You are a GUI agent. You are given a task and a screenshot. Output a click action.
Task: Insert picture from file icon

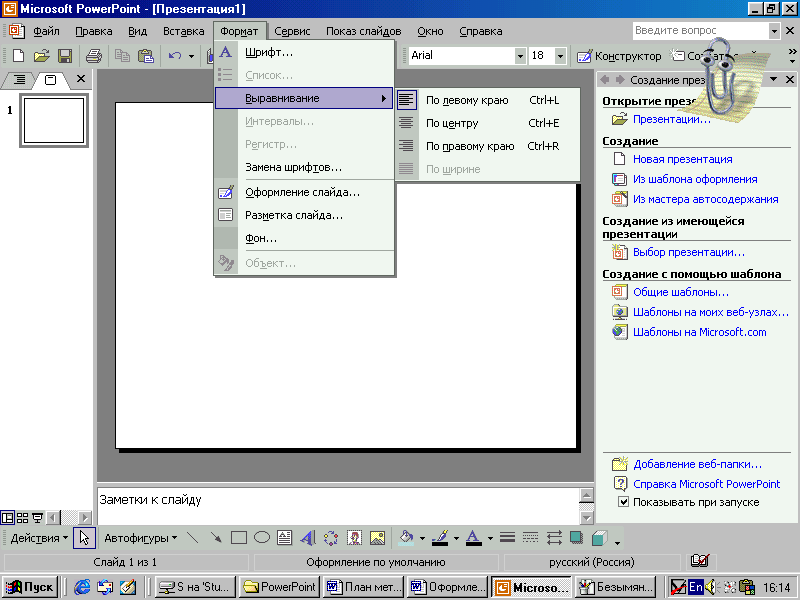point(377,538)
